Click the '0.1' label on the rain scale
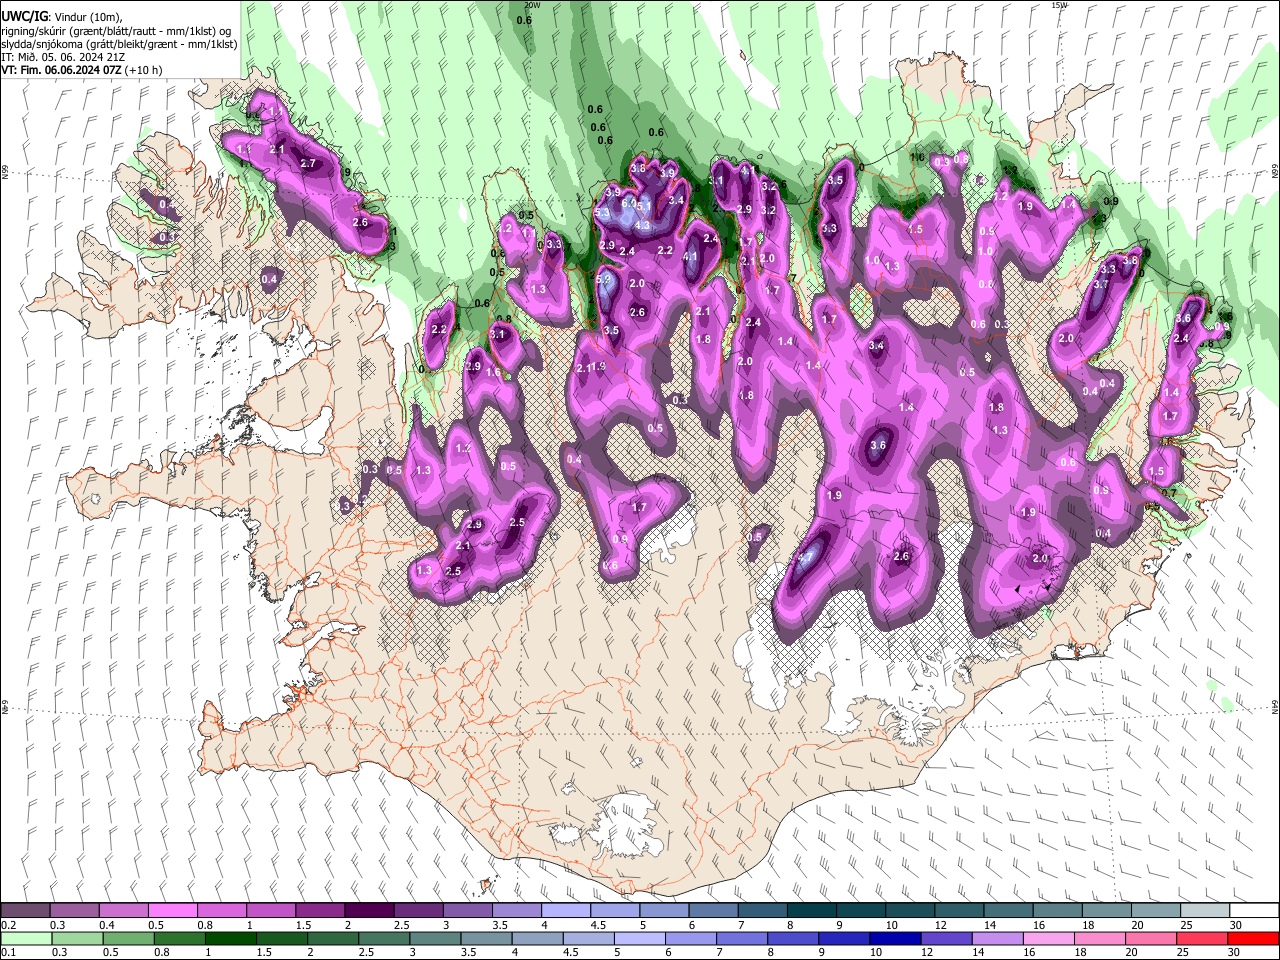This screenshot has width=1280, height=960. click(x=8, y=953)
